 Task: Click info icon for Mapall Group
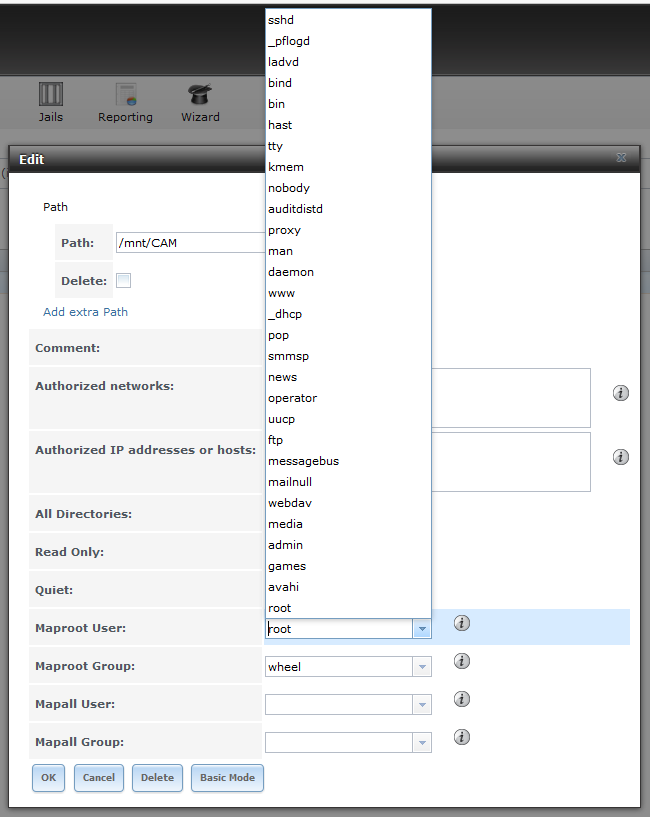[x=462, y=737]
